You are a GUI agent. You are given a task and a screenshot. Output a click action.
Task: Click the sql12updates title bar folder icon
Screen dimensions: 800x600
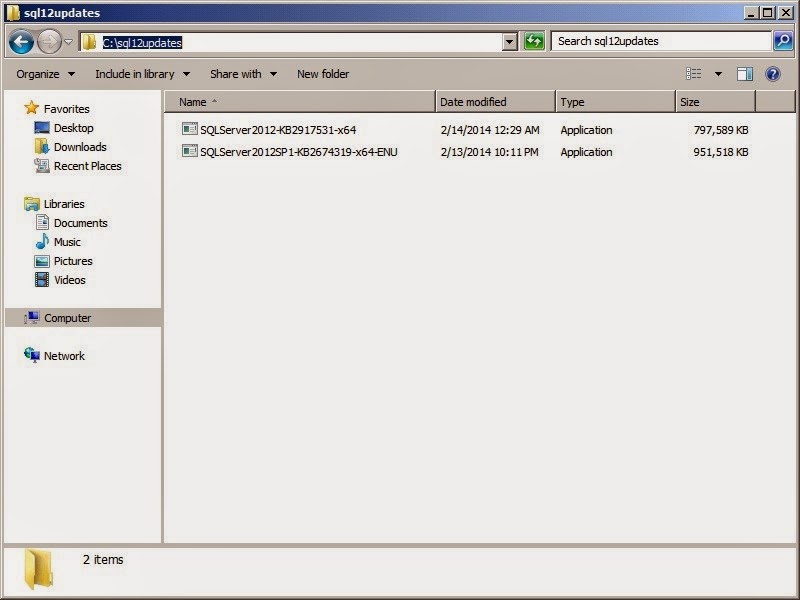pyautogui.click(x=13, y=12)
